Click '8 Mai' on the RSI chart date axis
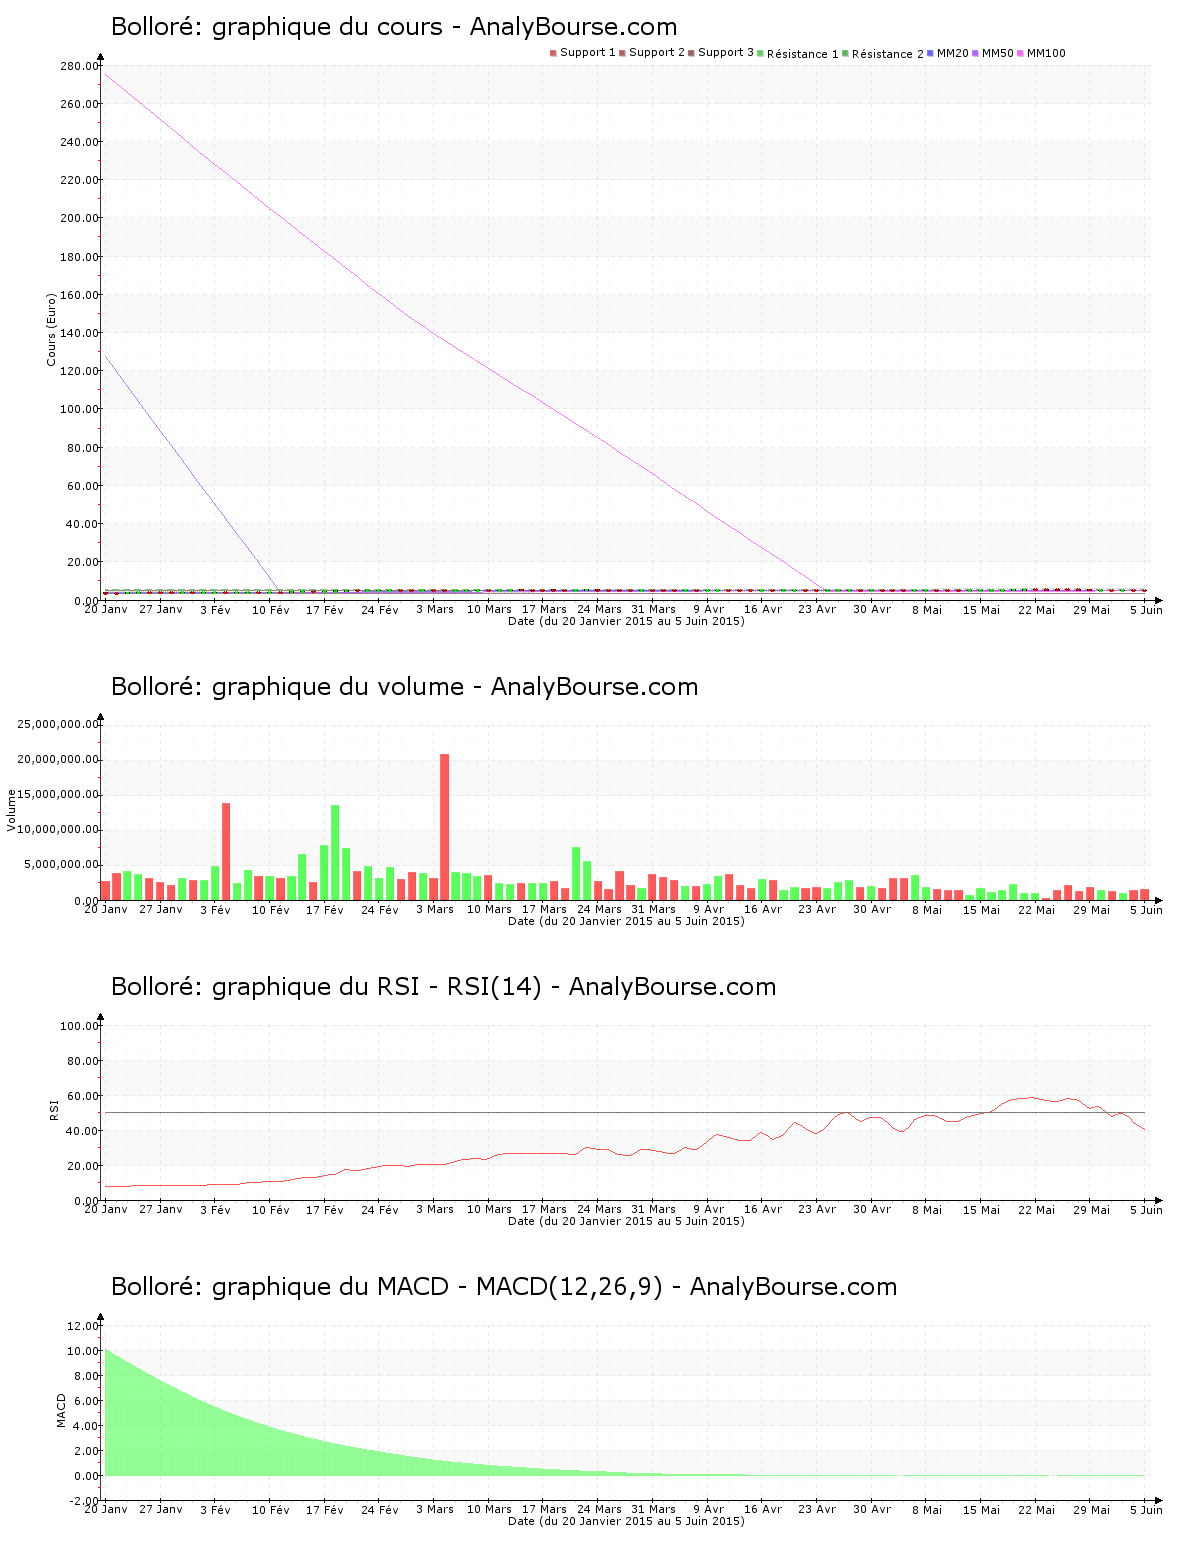Viewport: 1200px width, 1550px height. click(927, 1210)
